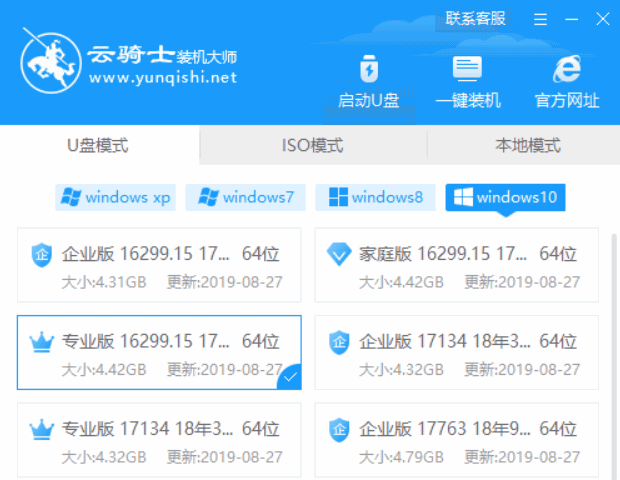Click the www.yunqishi.net website text
620x480 pixels.
[x=163, y=78]
